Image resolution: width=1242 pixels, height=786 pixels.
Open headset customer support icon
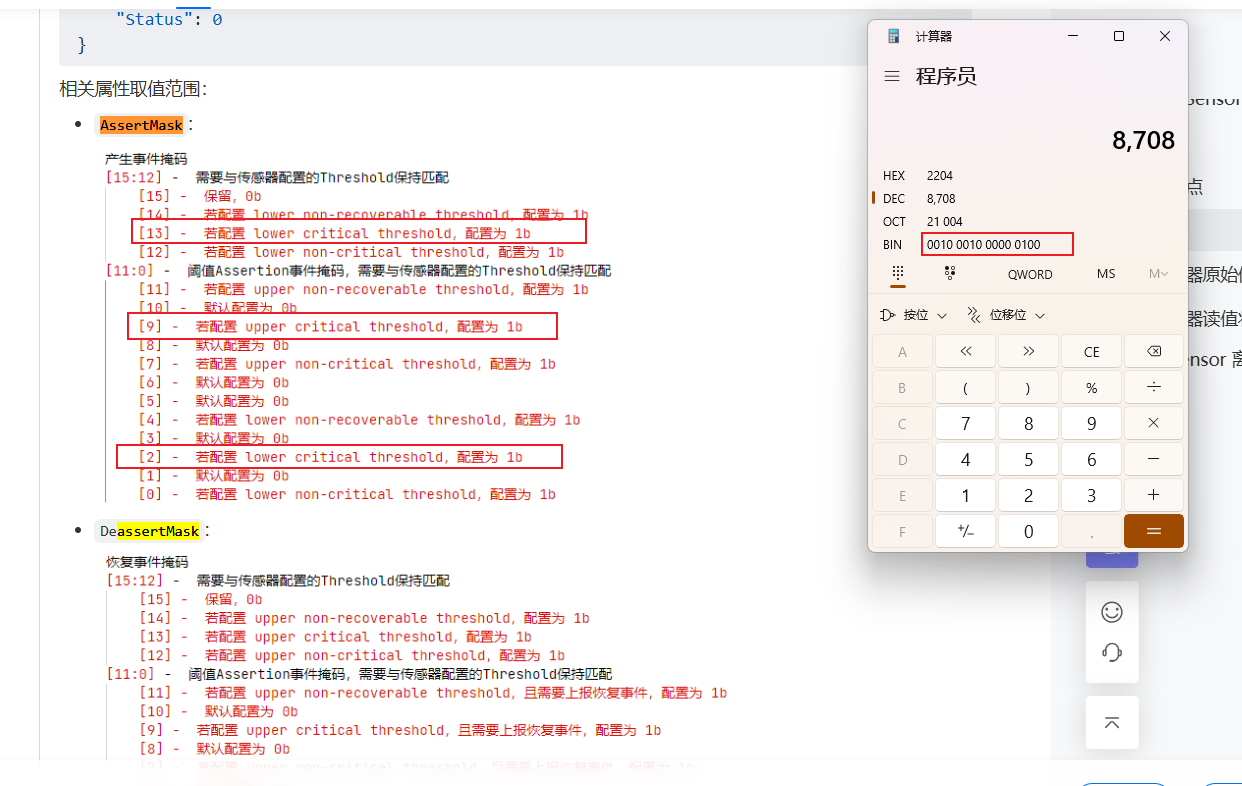click(1111, 652)
